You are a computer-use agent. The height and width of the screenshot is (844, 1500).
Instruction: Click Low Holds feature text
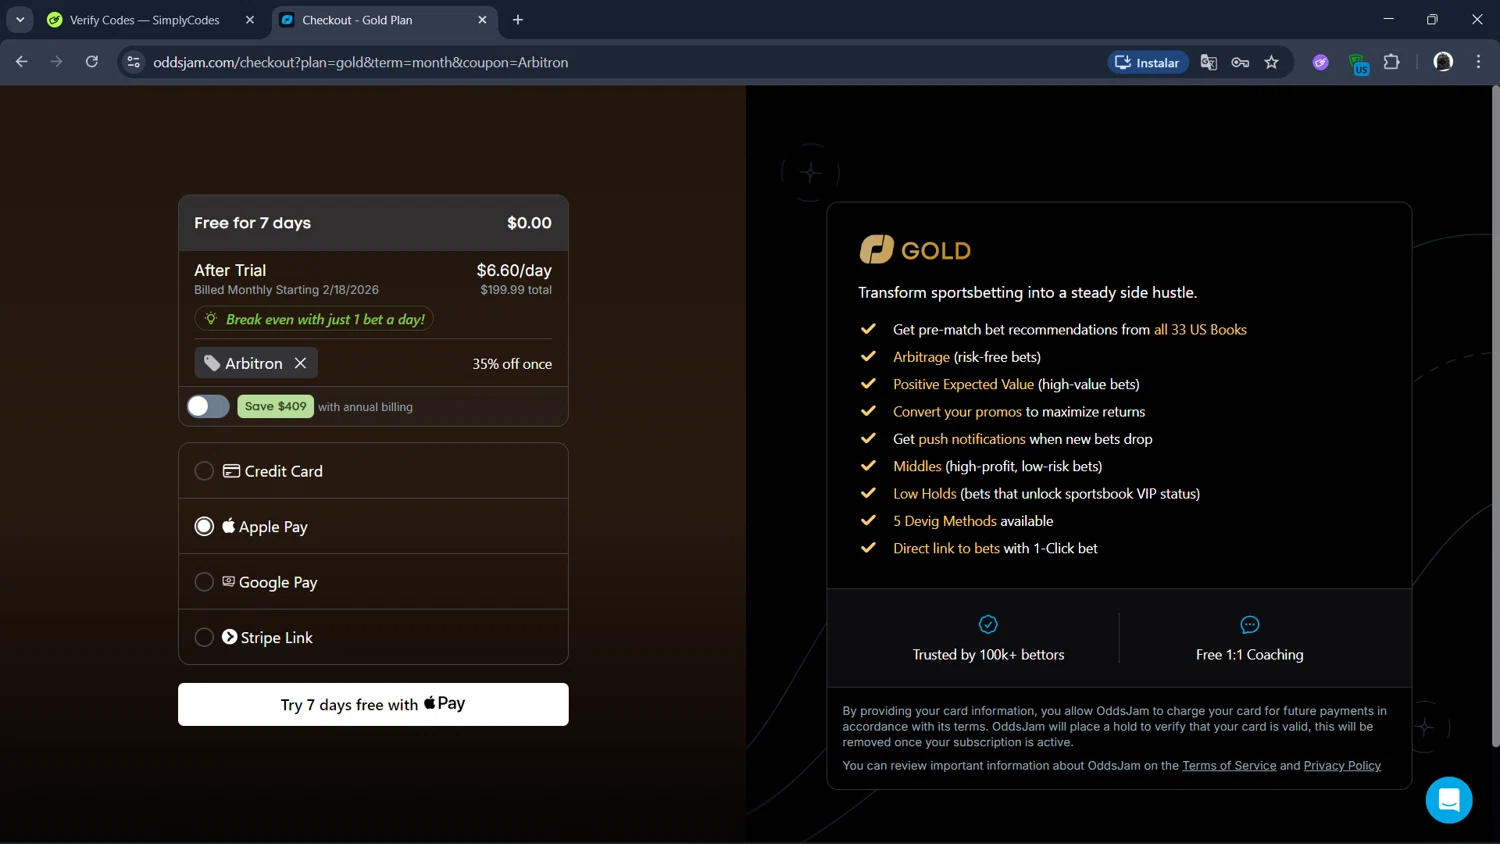point(925,493)
